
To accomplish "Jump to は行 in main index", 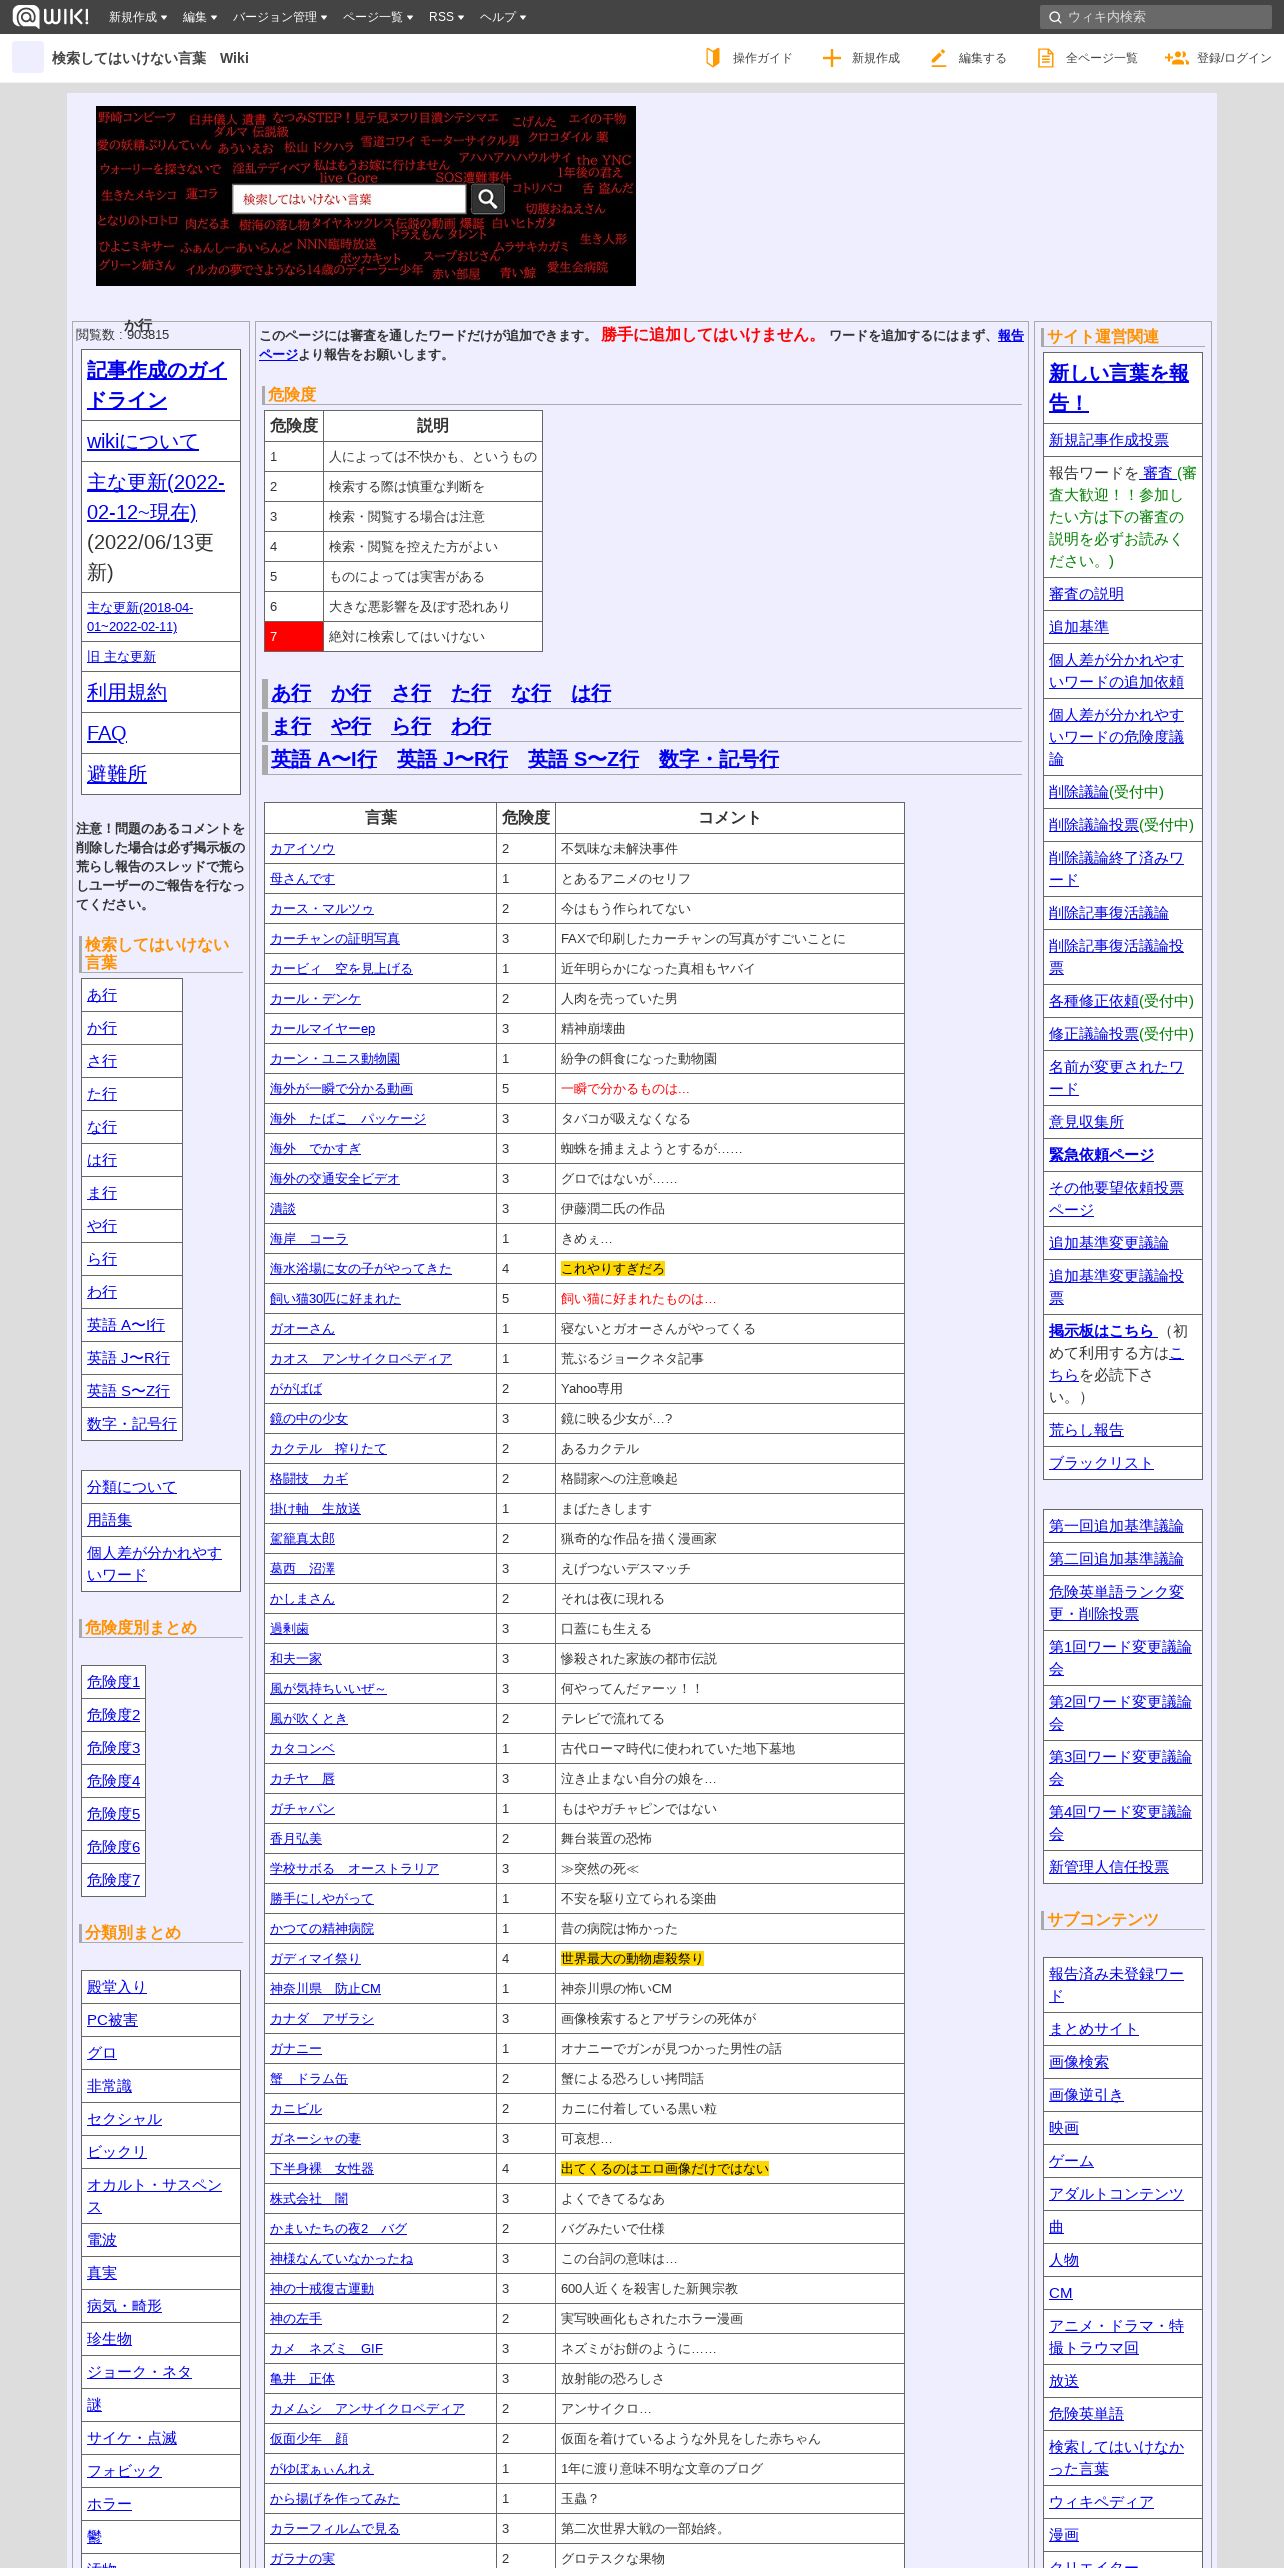I will 591,693.
